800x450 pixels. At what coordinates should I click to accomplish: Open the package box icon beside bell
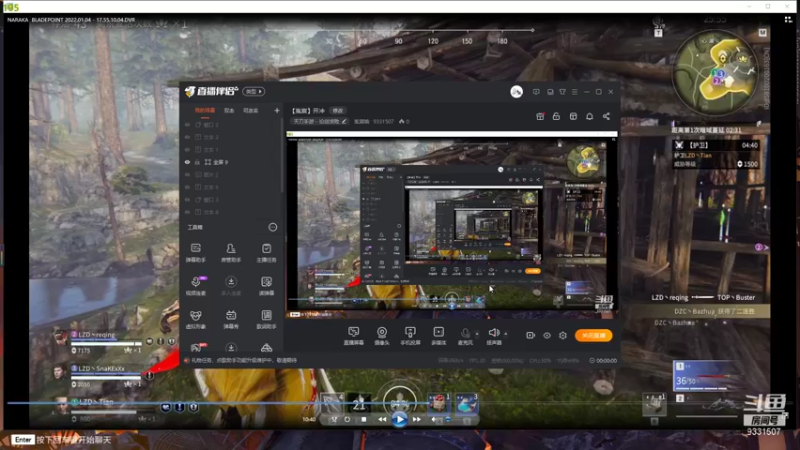point(573,116)
